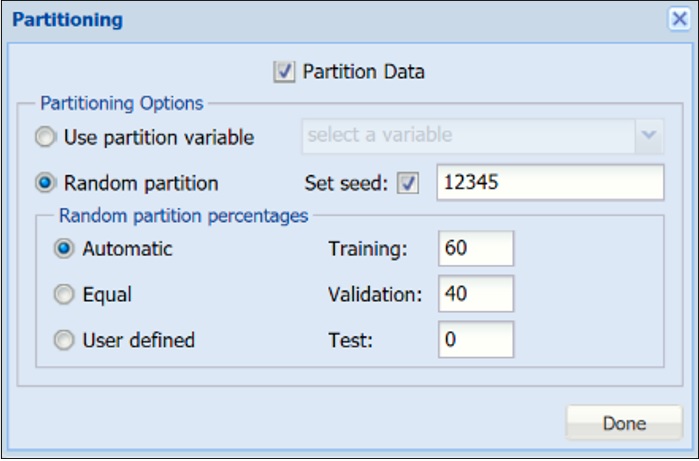Screen dimensions: 699x461
Task: Enable User defined percentages
Action: [x=65, y=341]
